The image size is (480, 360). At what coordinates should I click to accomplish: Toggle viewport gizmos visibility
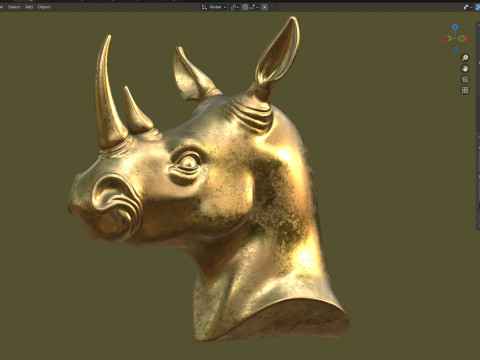click(x=466, y=7)
